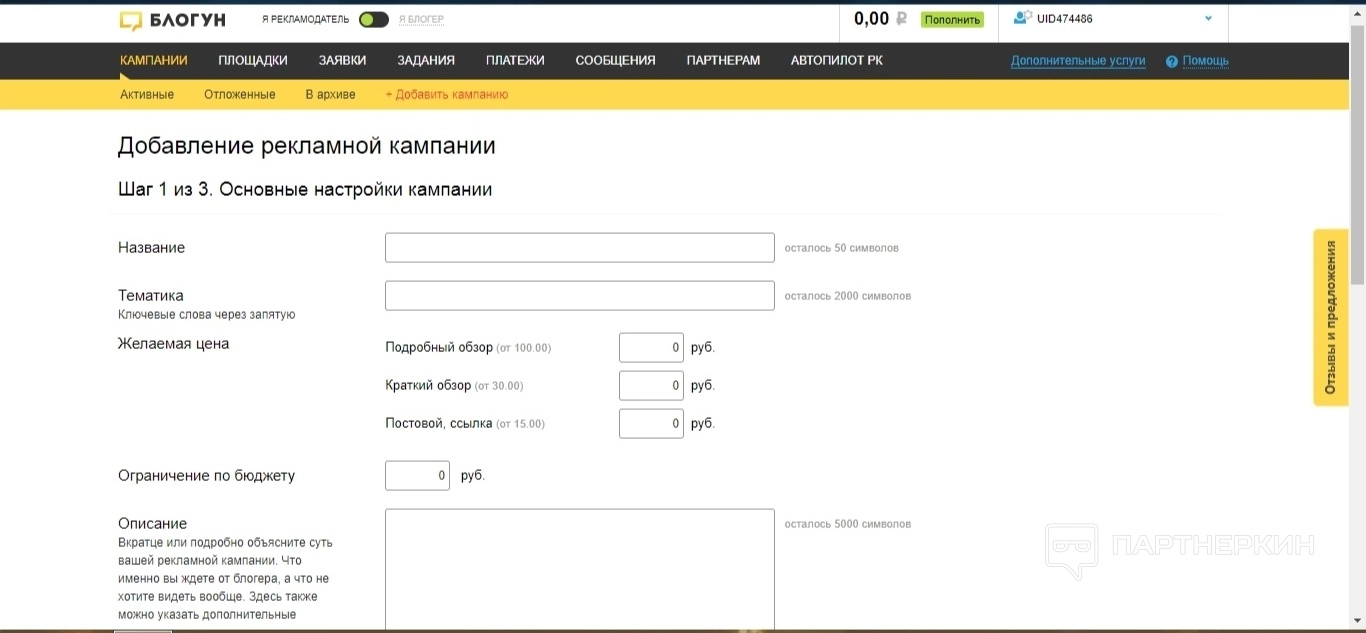
Task: Click 'Ключевые слова через запятую' hint
Action: [206, 314]
